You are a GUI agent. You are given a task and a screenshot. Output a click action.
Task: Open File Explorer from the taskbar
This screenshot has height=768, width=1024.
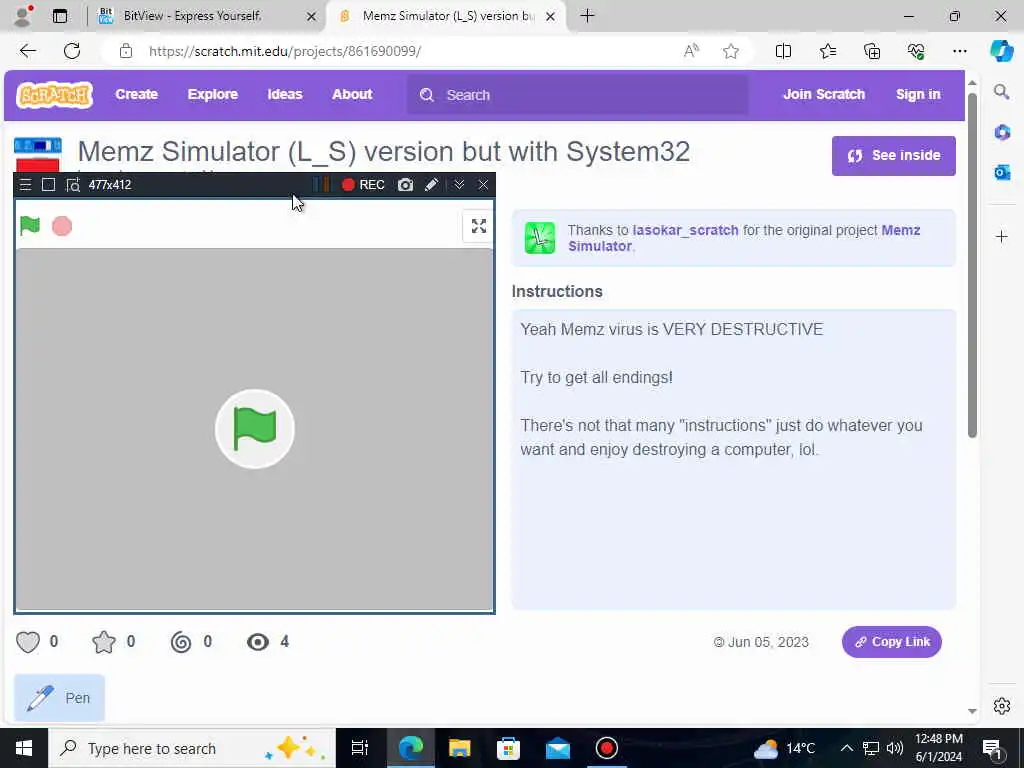459,748
